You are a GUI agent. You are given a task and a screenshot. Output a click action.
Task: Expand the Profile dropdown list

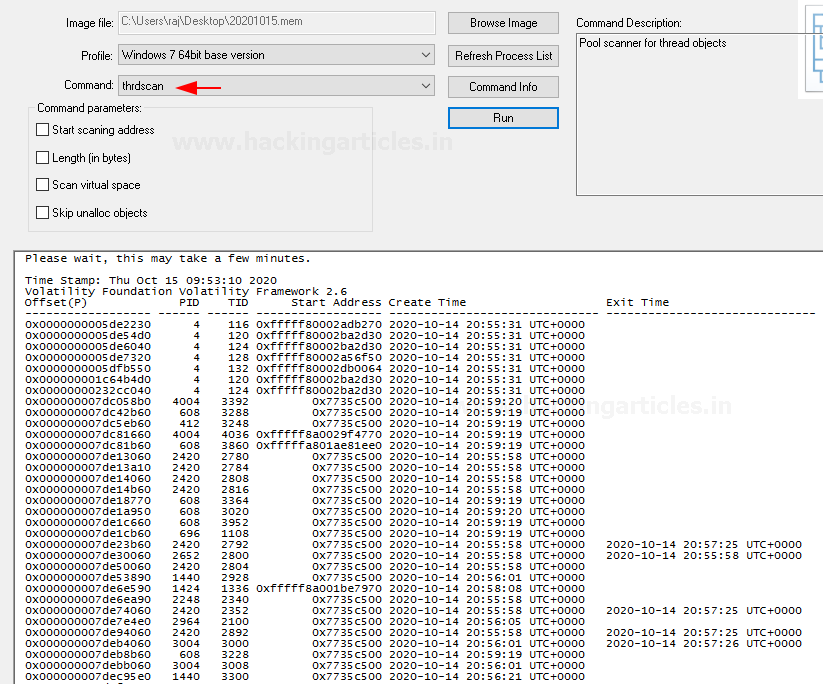tap(426, 55)
